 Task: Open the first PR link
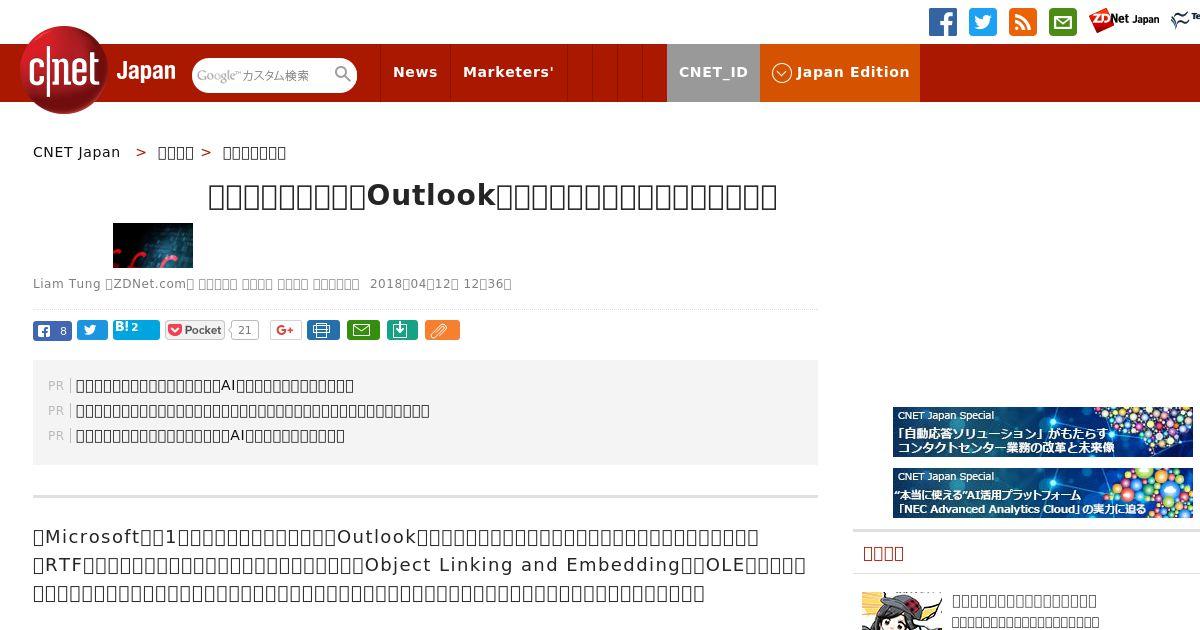(x=215, y=385)
